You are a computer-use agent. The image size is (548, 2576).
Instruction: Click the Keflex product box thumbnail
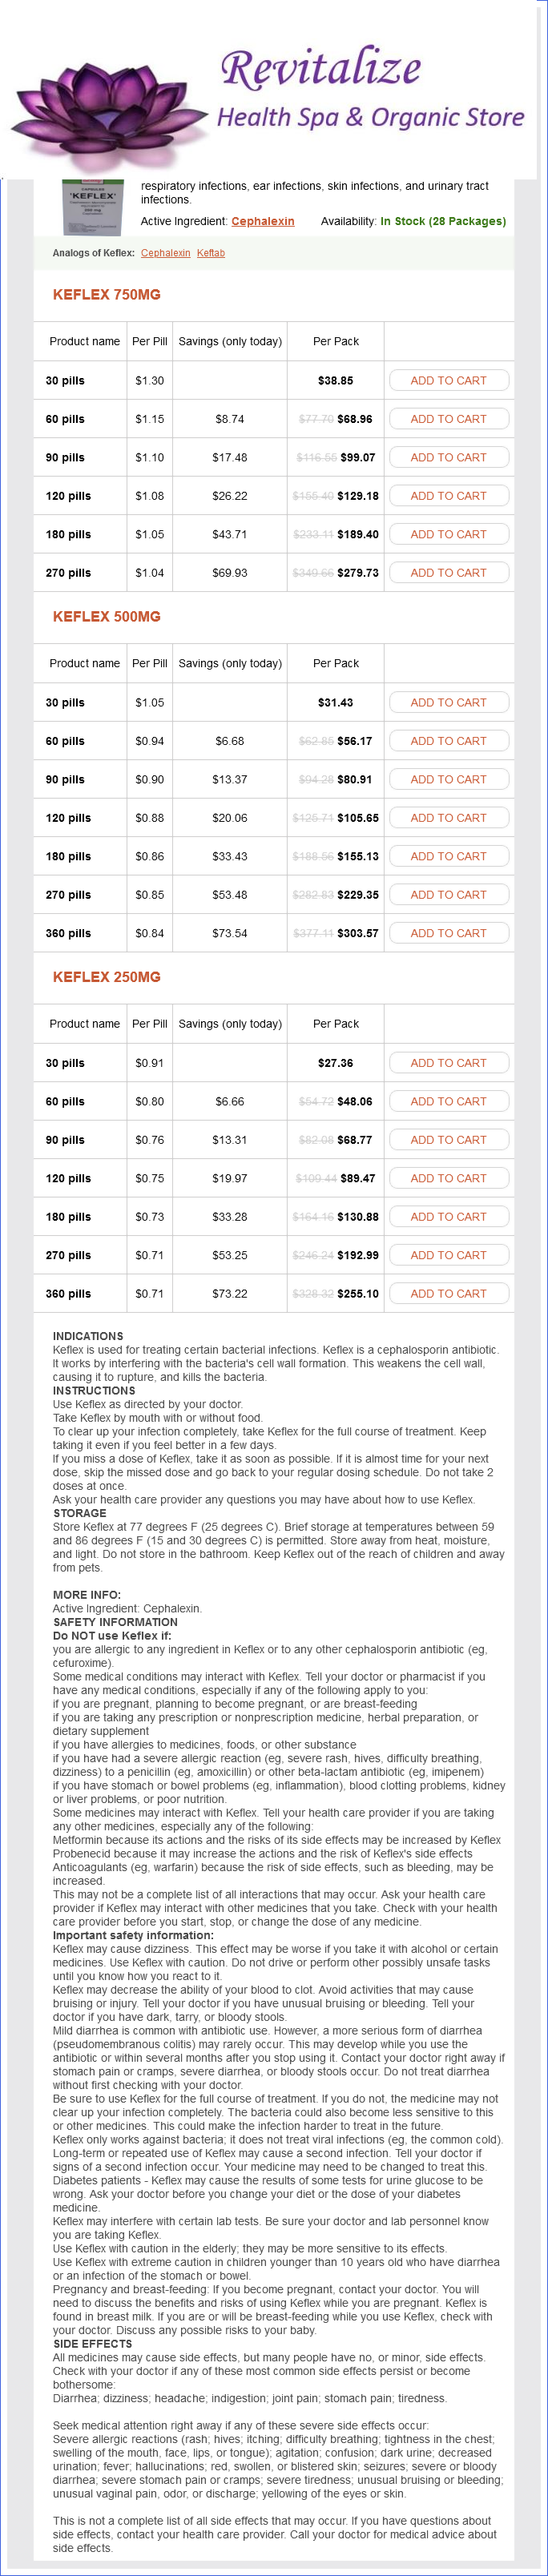coord(90,206)
